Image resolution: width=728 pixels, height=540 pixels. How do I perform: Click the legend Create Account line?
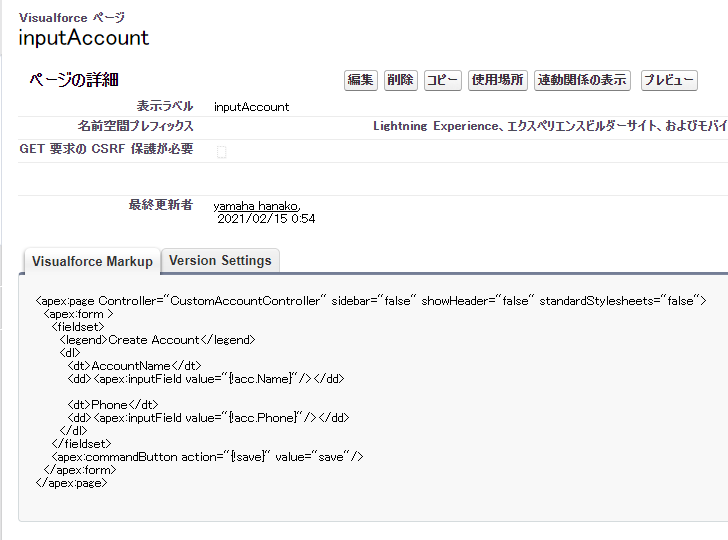157,340
